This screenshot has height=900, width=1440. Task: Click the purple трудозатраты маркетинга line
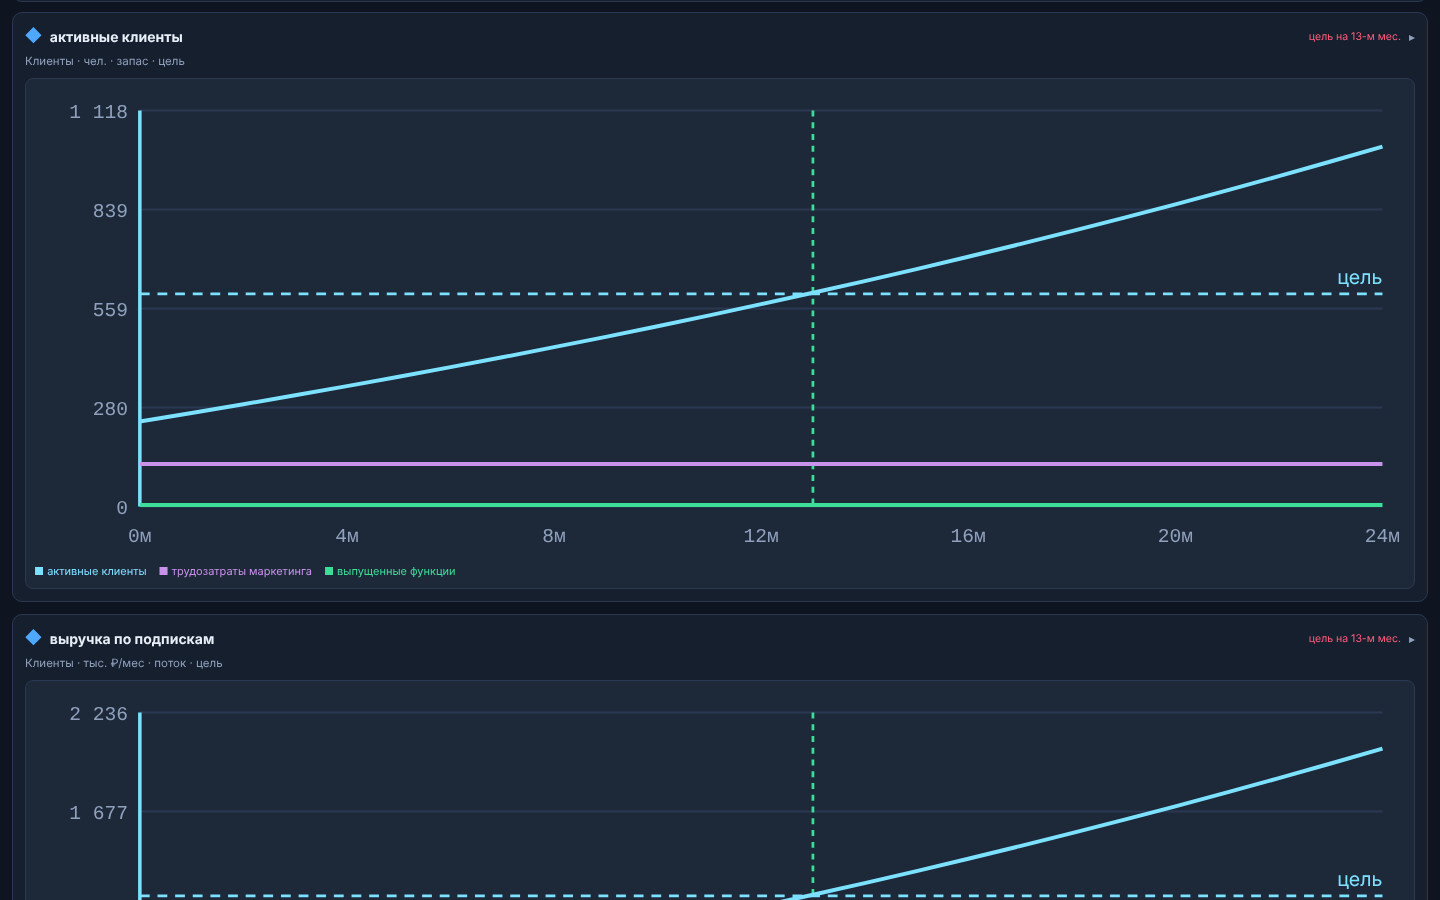tap(761, 464)
